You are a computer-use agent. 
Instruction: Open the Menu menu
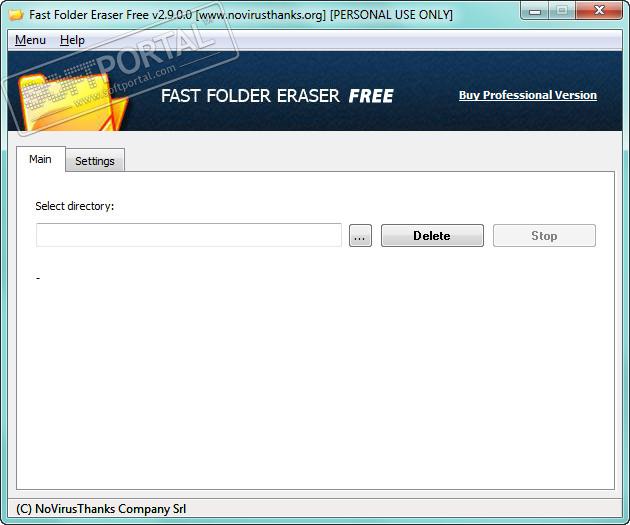[x=30, y=40]
